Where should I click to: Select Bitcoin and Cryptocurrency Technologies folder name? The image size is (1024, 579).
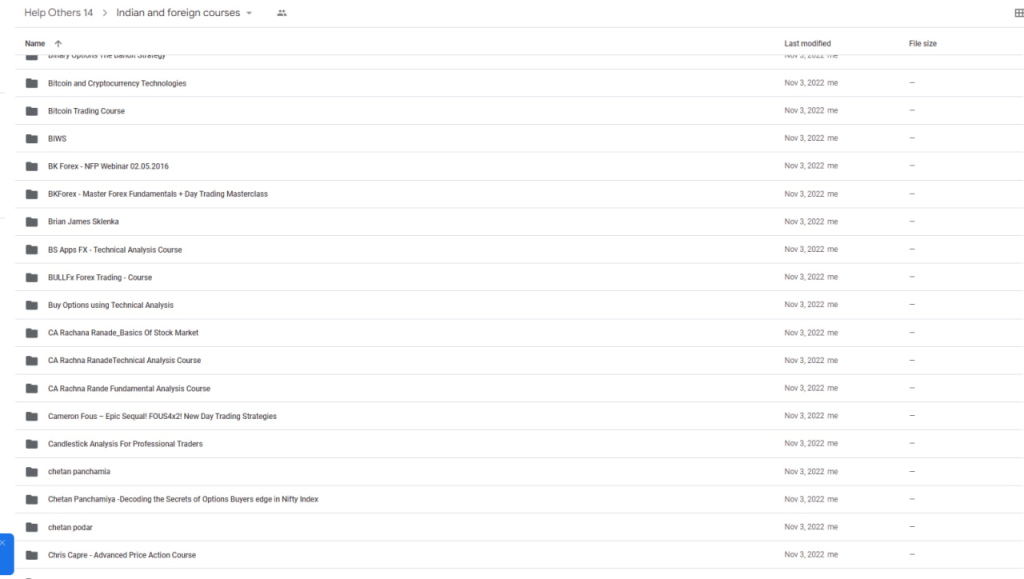coord(117,84)
